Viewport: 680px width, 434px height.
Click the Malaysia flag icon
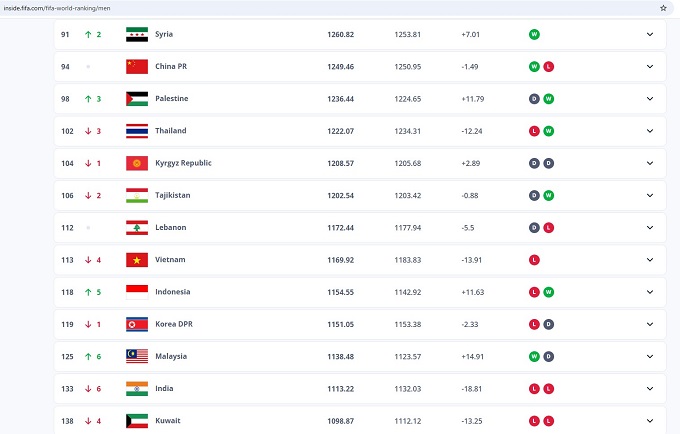coord(137,356)
